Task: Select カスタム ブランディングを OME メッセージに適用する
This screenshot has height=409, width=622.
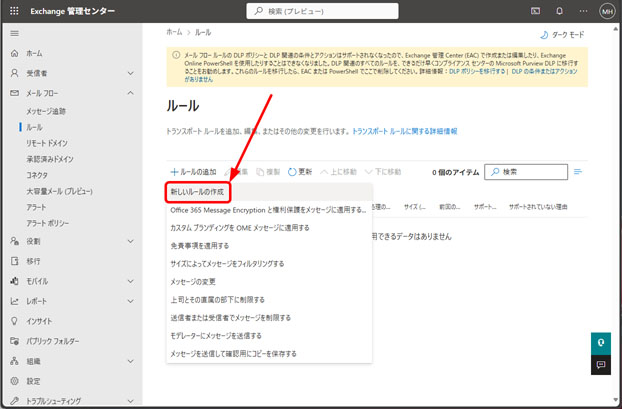Action: 269,228
